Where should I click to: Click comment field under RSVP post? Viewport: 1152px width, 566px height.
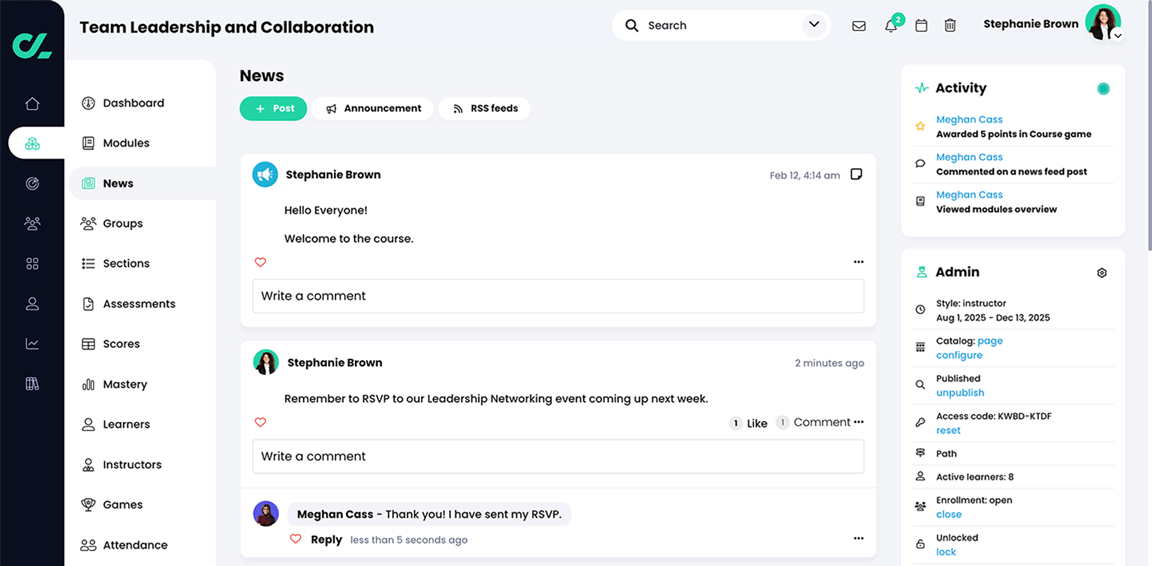coord(558,456)
